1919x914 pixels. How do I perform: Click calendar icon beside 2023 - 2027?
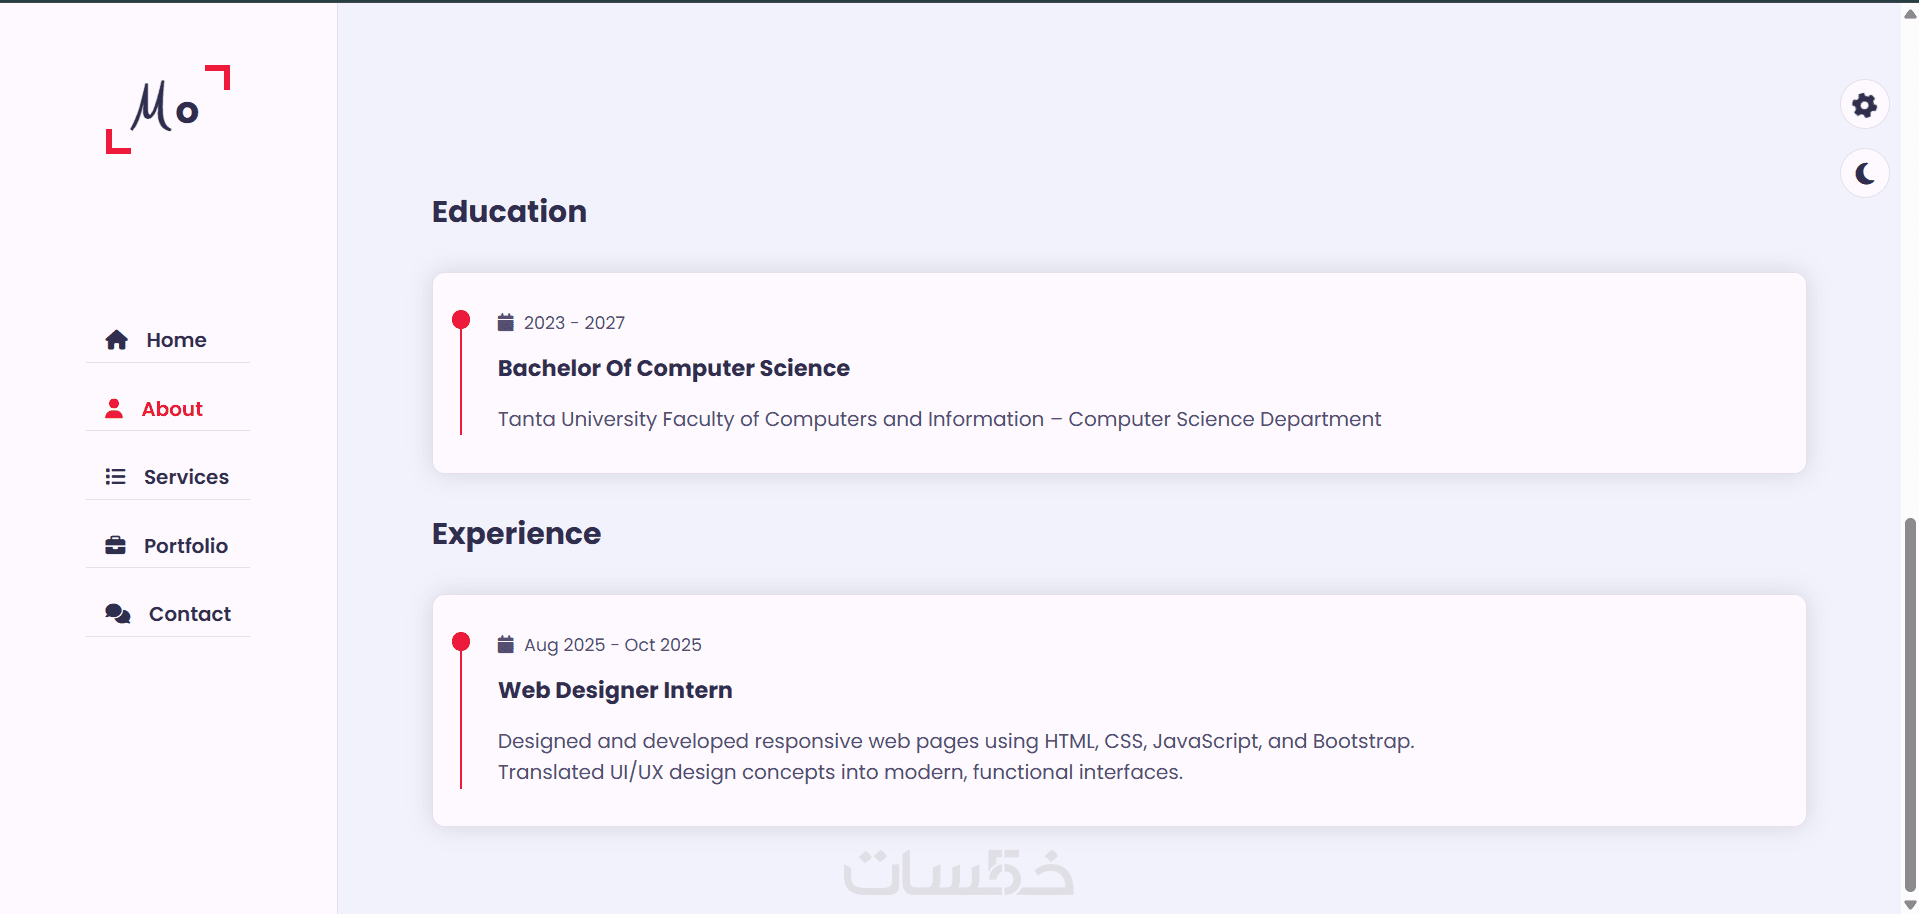tap(506, 322)
